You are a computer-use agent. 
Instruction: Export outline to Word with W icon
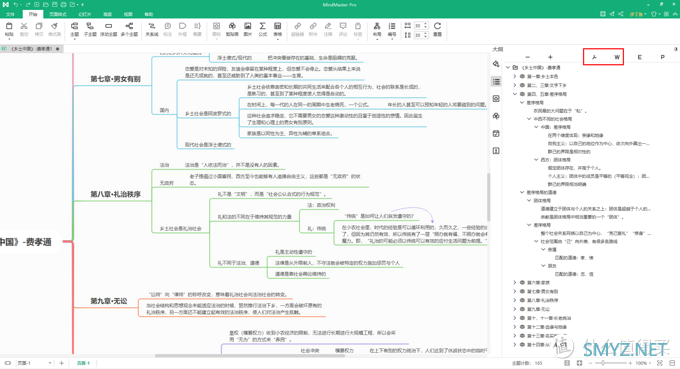pos(617,57)
